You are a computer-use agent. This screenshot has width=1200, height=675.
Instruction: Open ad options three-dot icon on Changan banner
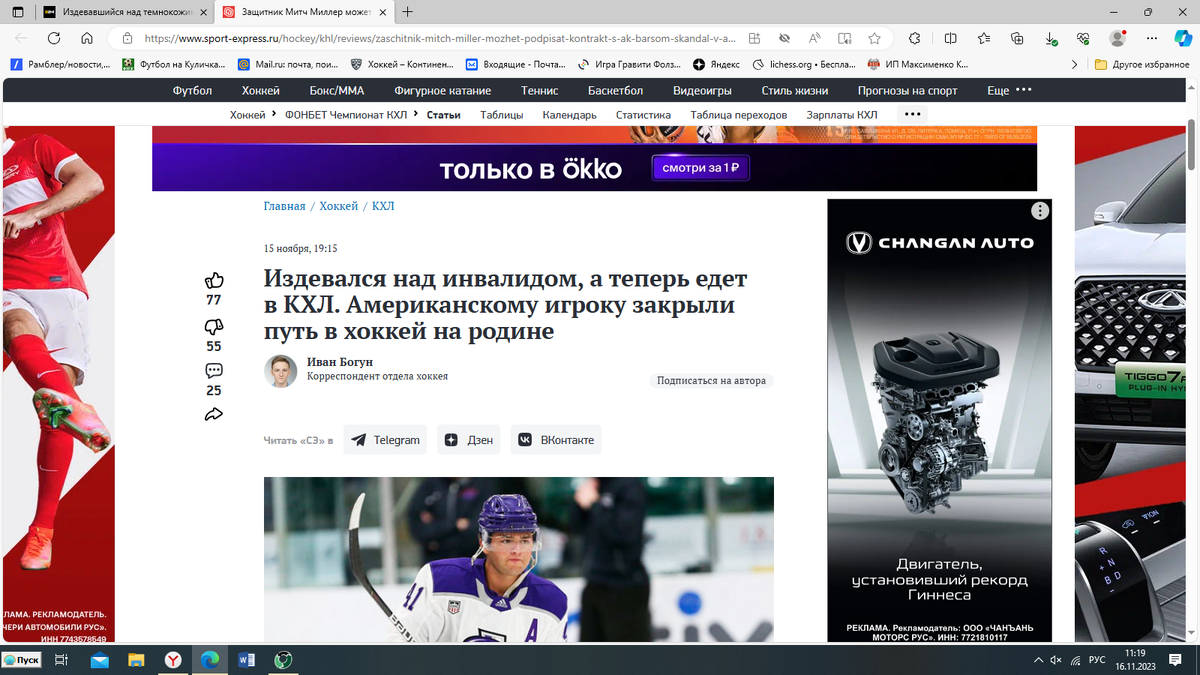point(1040,211)
